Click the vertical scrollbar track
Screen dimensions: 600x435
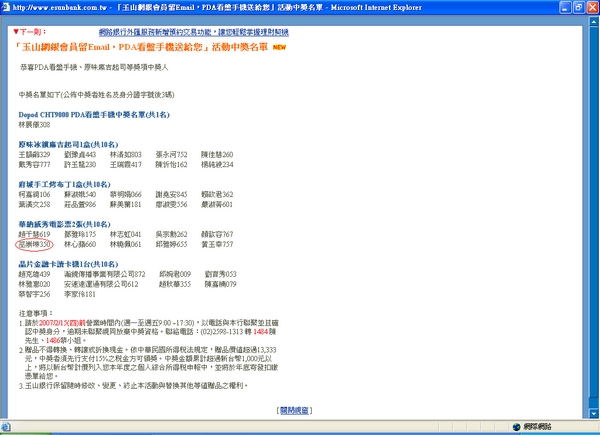pos(594,217)
